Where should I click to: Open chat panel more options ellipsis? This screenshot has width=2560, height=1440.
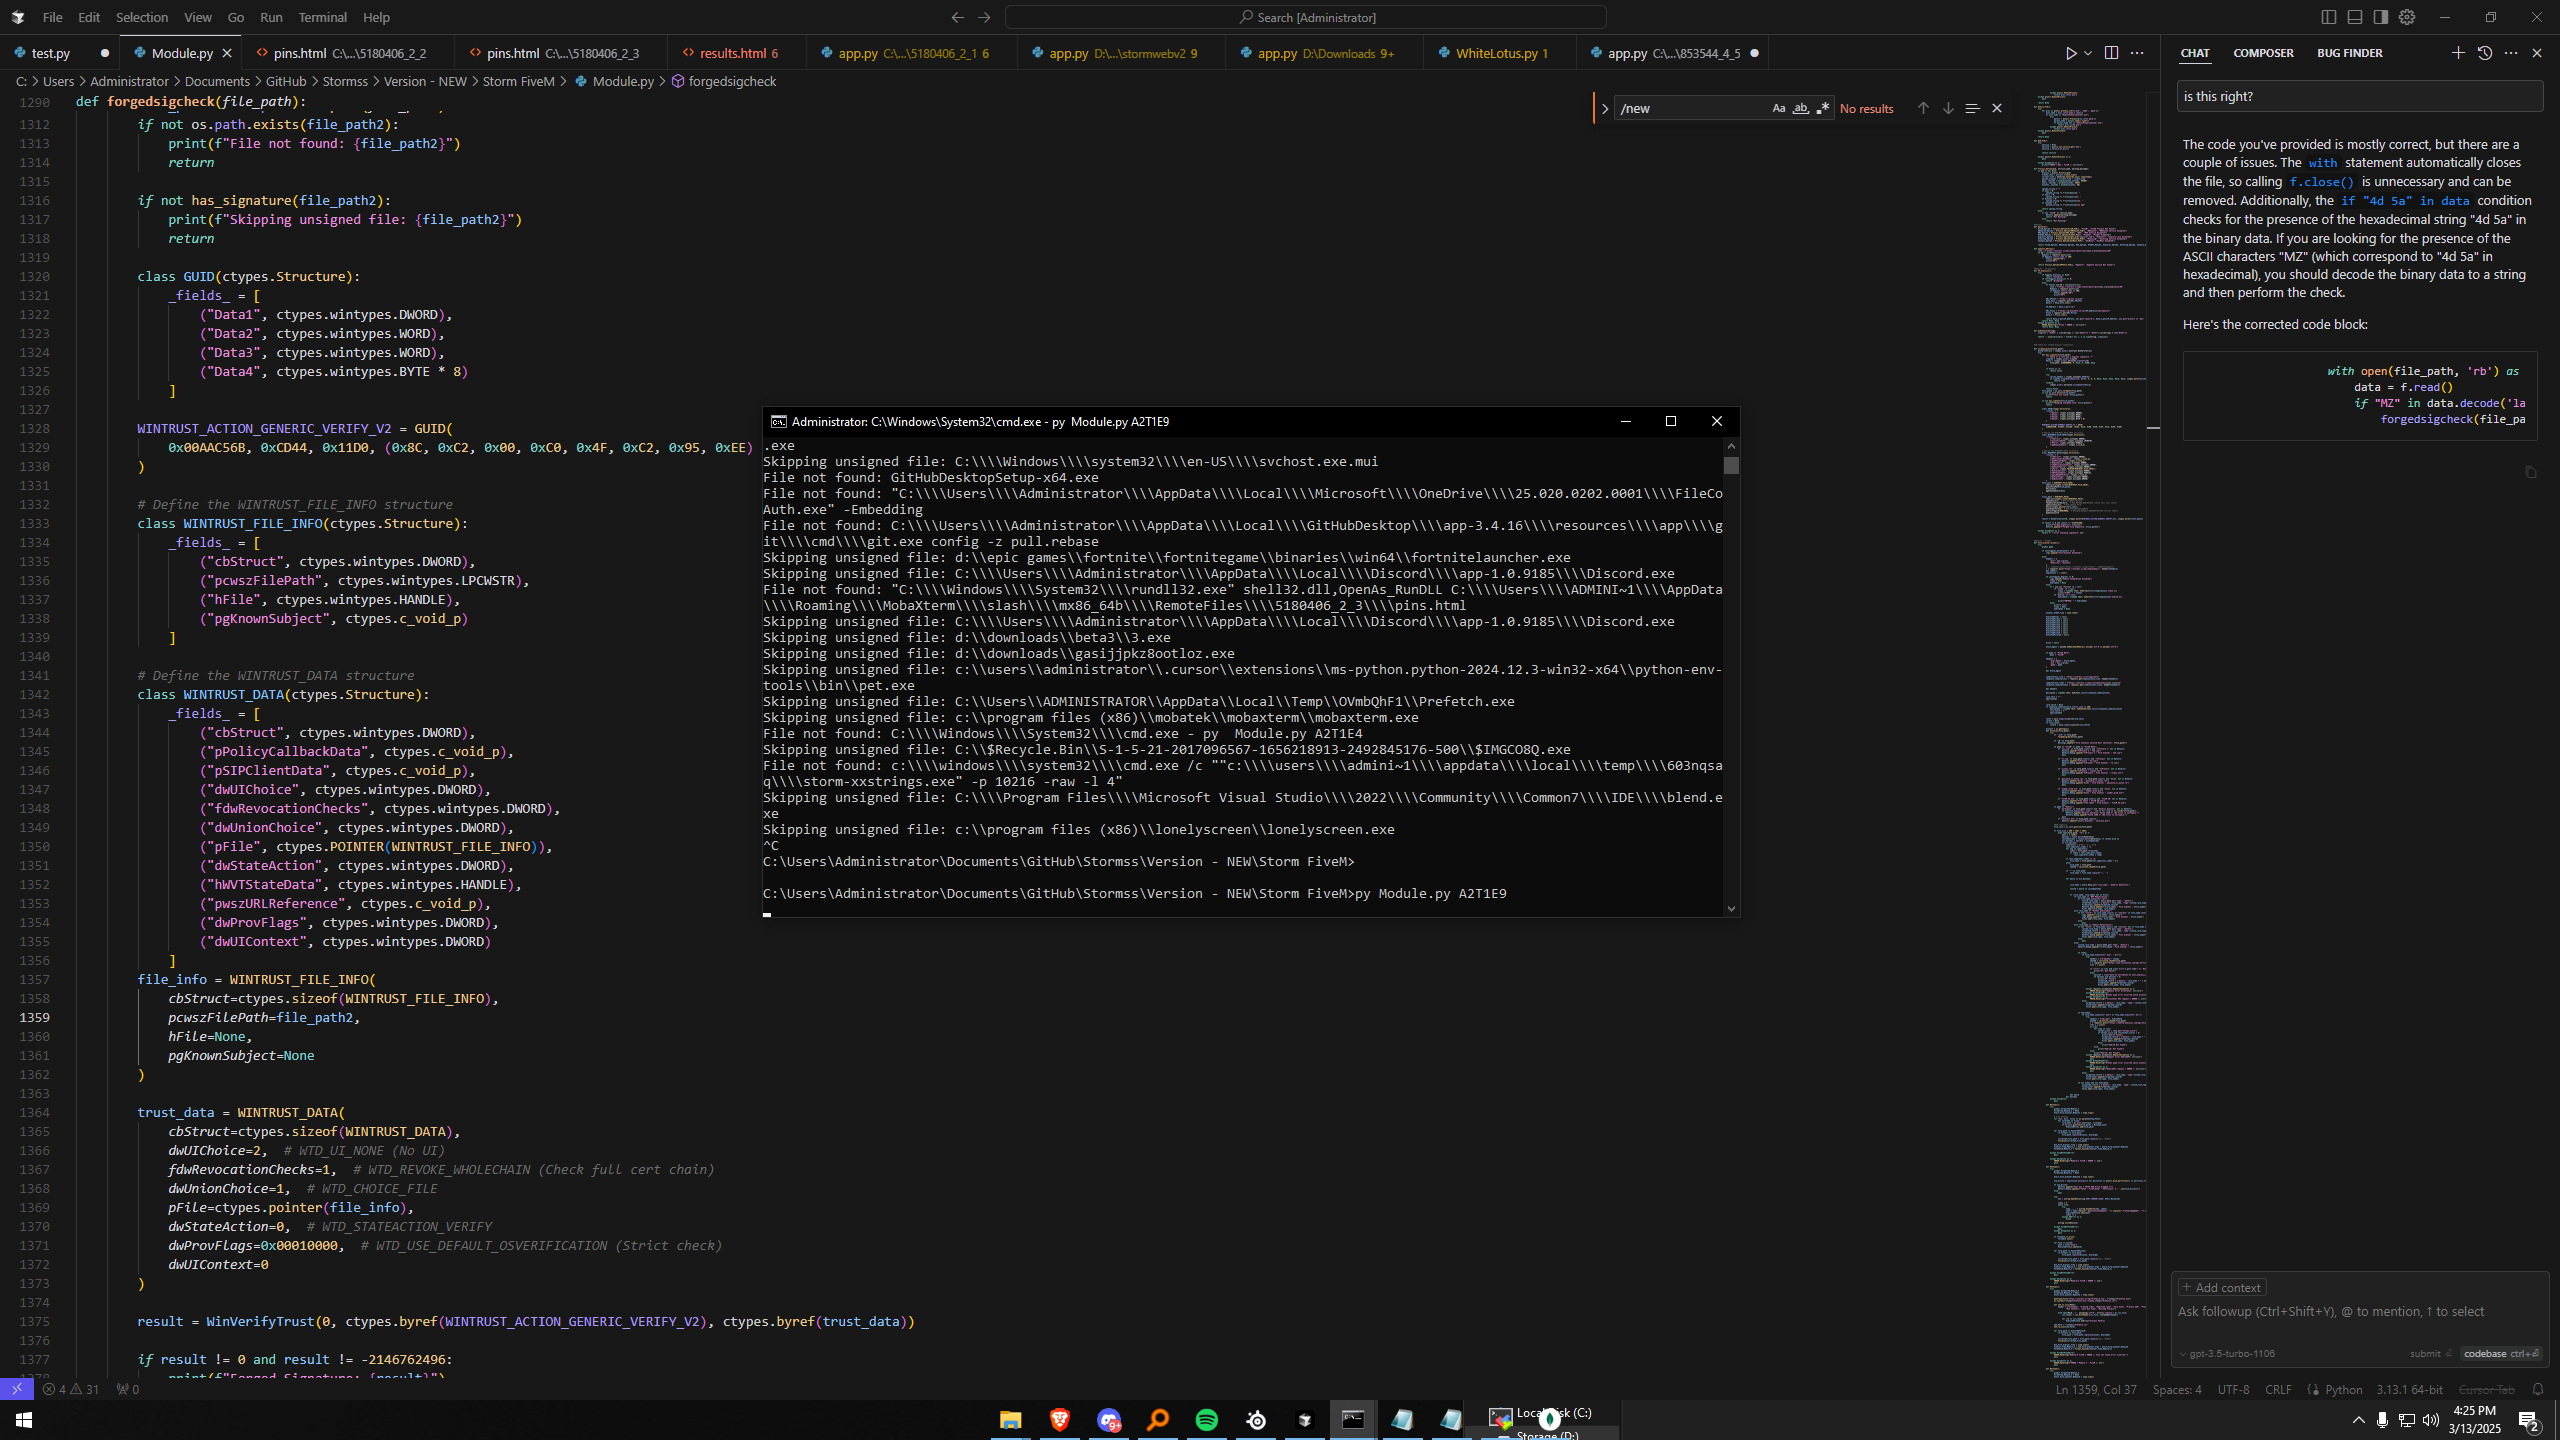[x=2511, y=53]
